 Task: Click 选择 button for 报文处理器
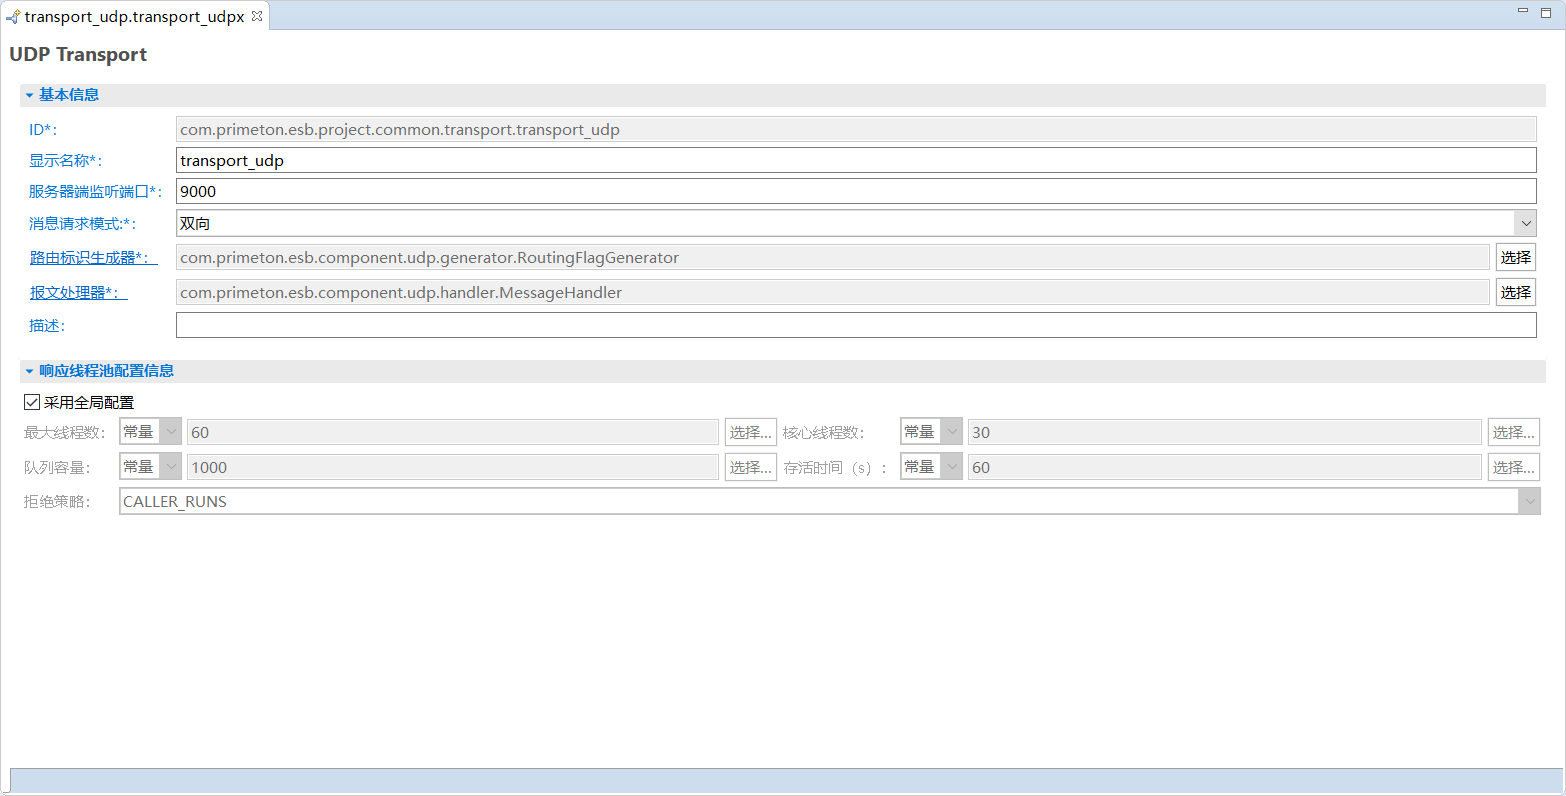[x=1515, y=293]
